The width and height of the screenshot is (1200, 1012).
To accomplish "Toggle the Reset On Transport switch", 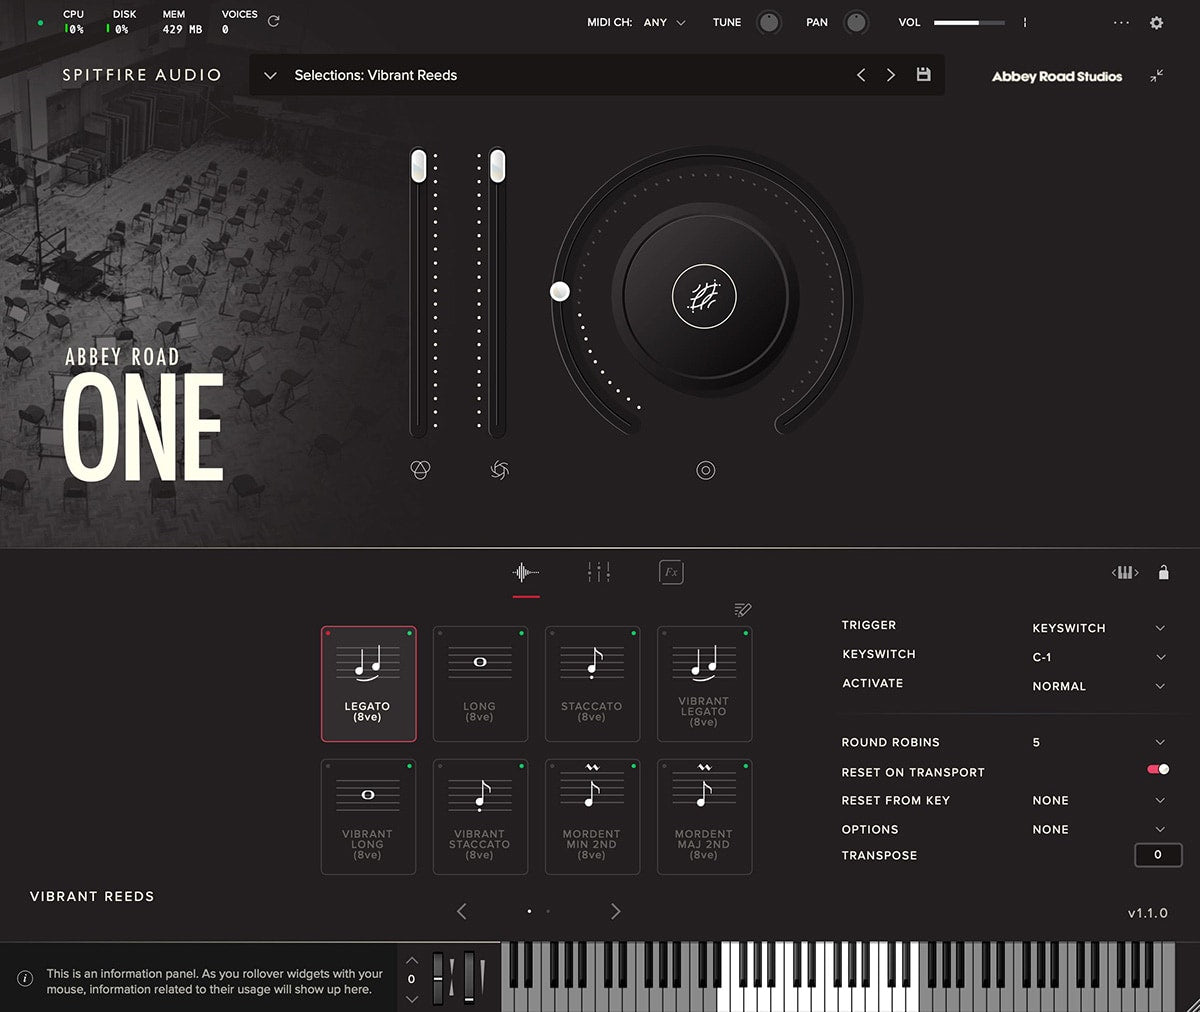I will (1158, 770).
